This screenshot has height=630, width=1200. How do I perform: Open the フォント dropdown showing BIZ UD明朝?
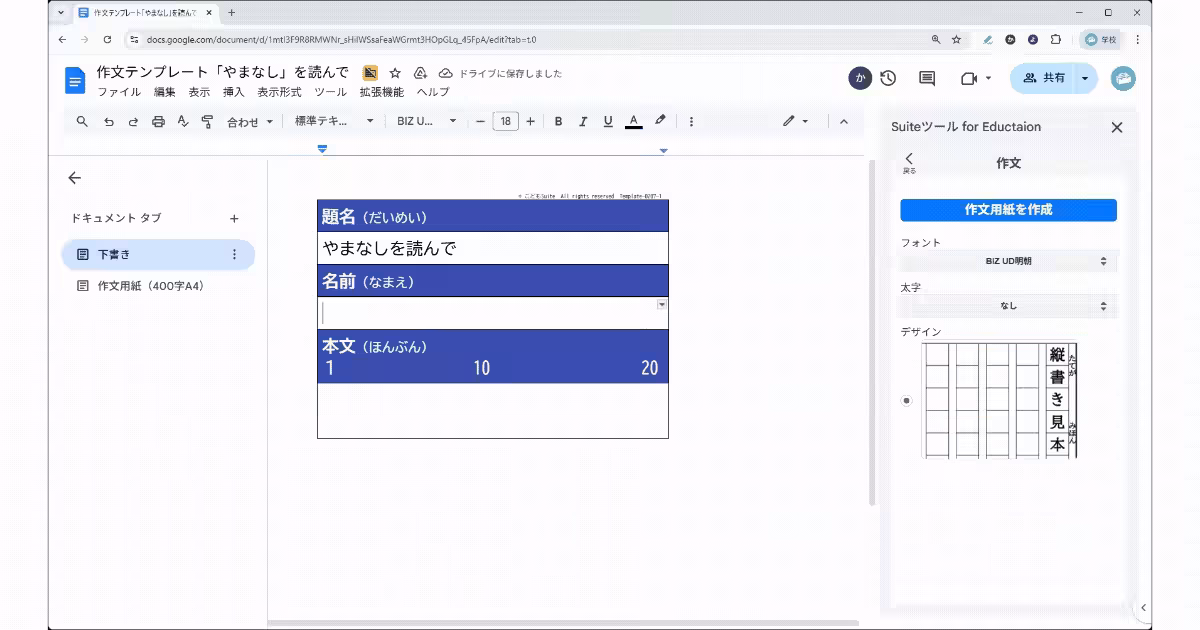pos(1007,261)
